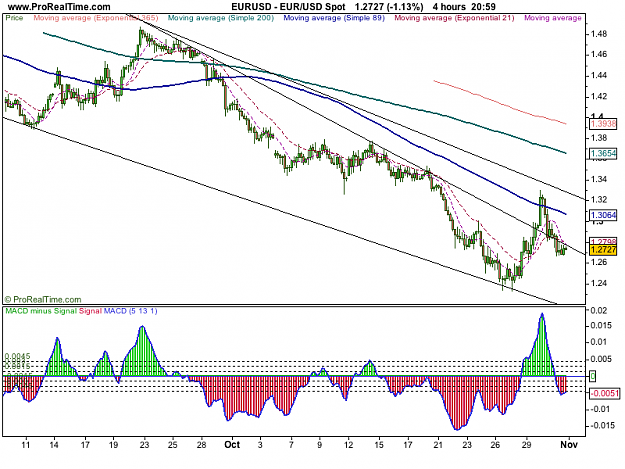Click second date 17 on time axis
This screenshot has height=469, width=625.
(407, 445)
